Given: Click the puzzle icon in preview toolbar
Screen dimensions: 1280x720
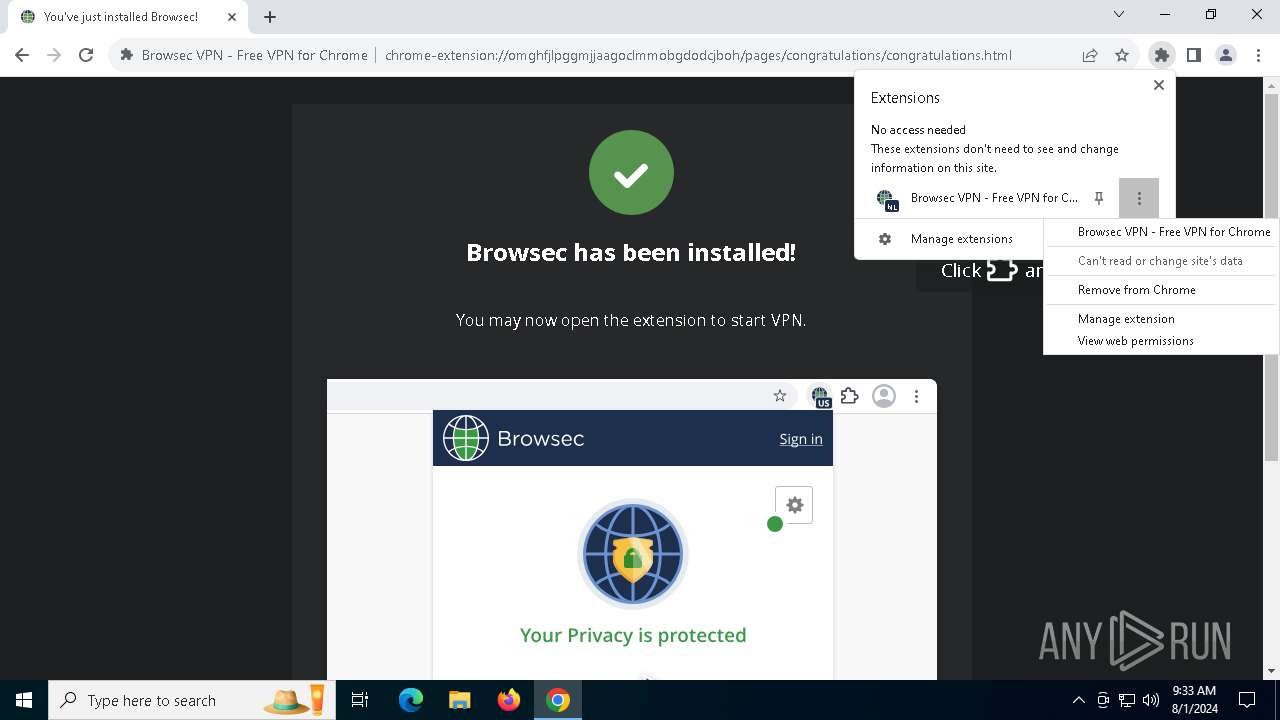Looking at the screenshot, I should (x=850, y=396).
